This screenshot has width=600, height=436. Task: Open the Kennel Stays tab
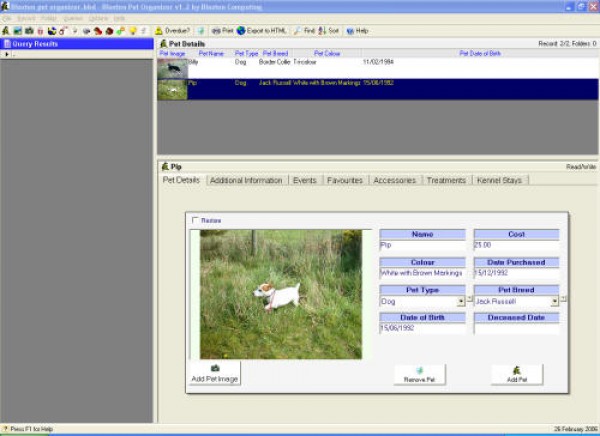498,180
